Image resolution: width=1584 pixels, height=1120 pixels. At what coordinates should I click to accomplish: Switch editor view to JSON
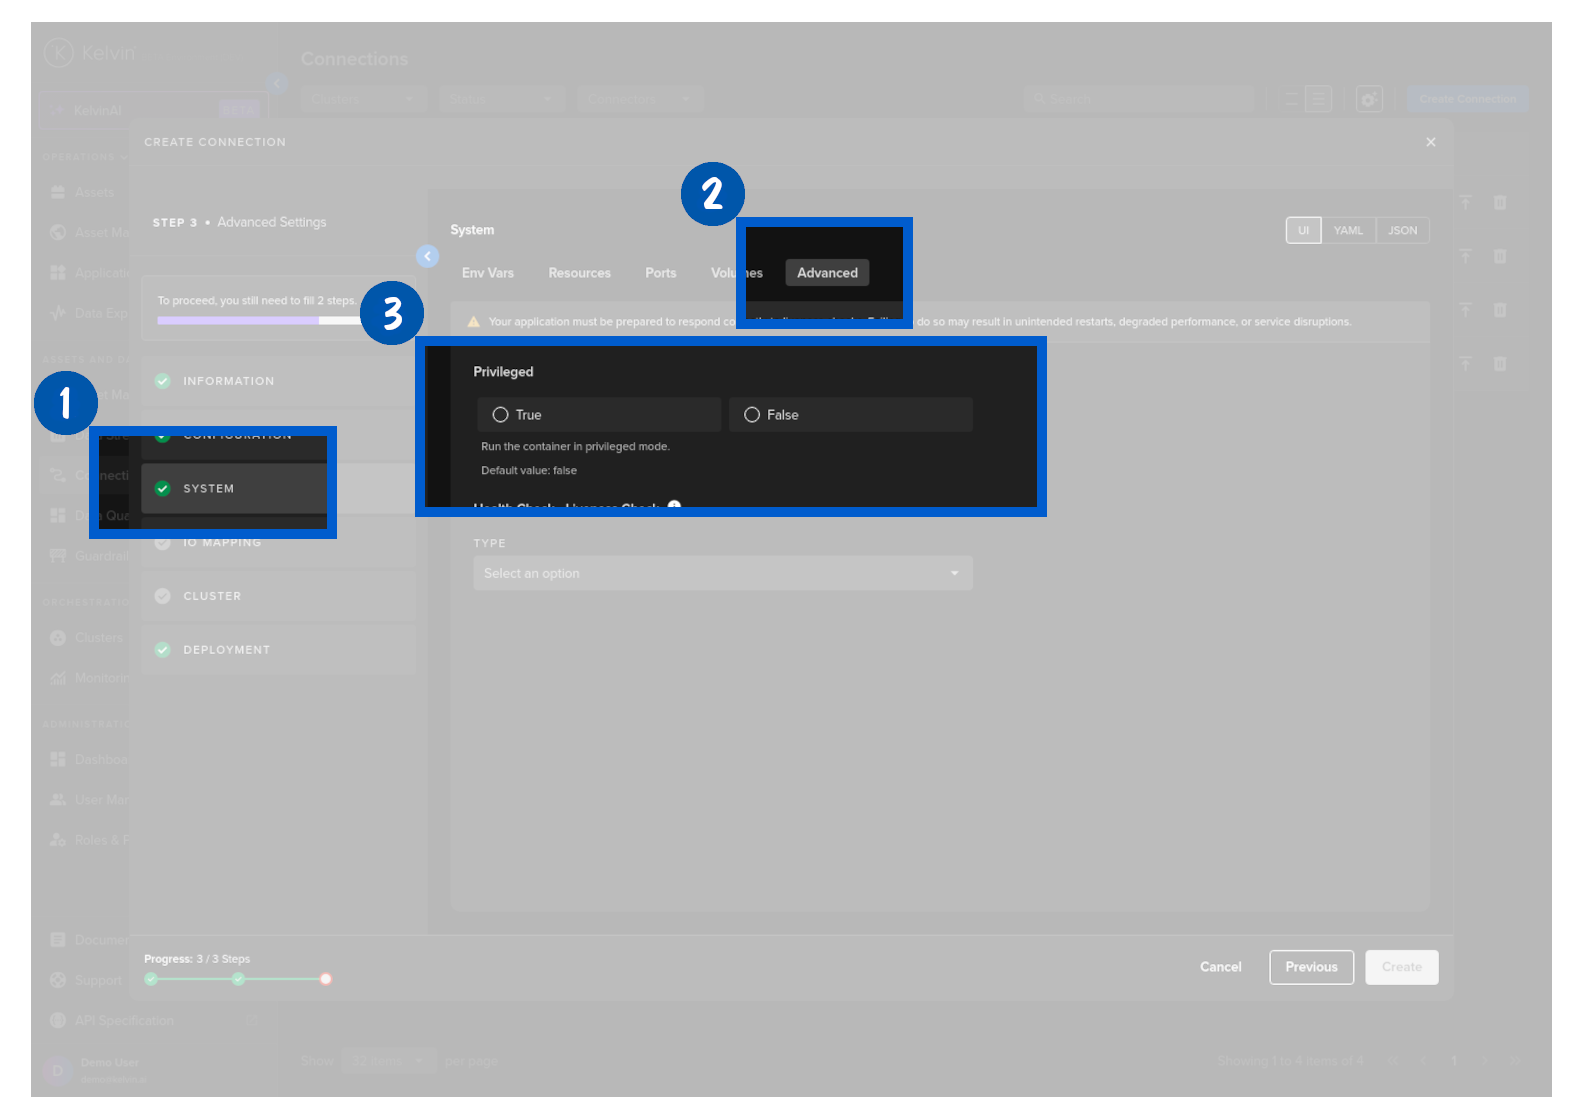[1402, 231]
